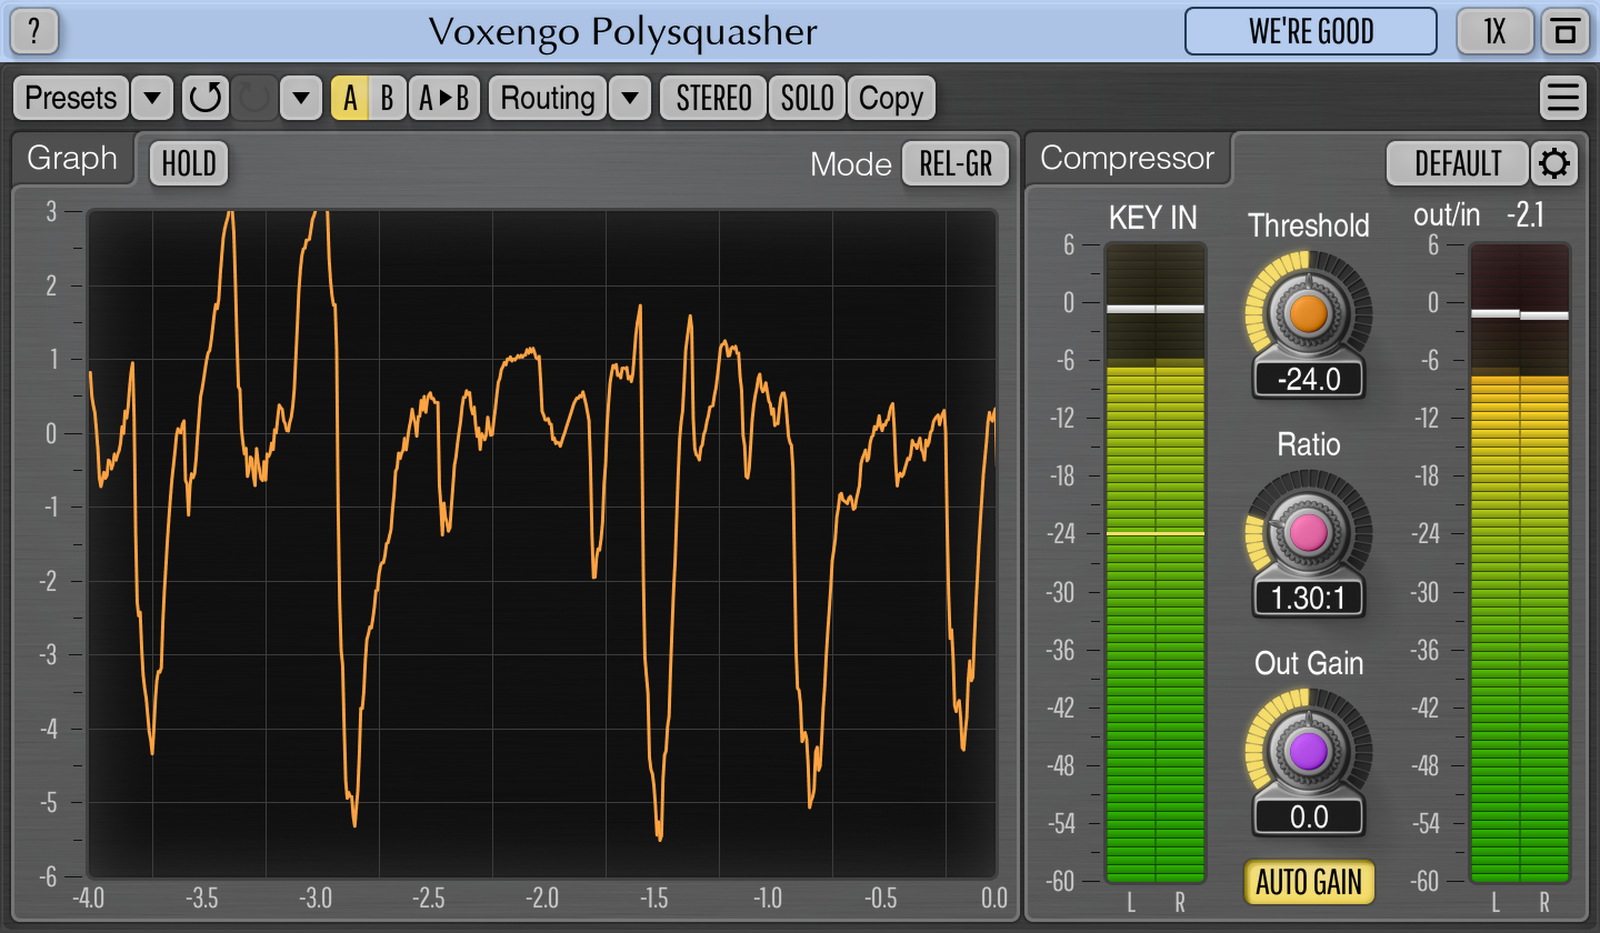Viewport: 1600px width, 933px height.
Task: Open the Presets dropdown arrow
Action: [x=151, y=97]
